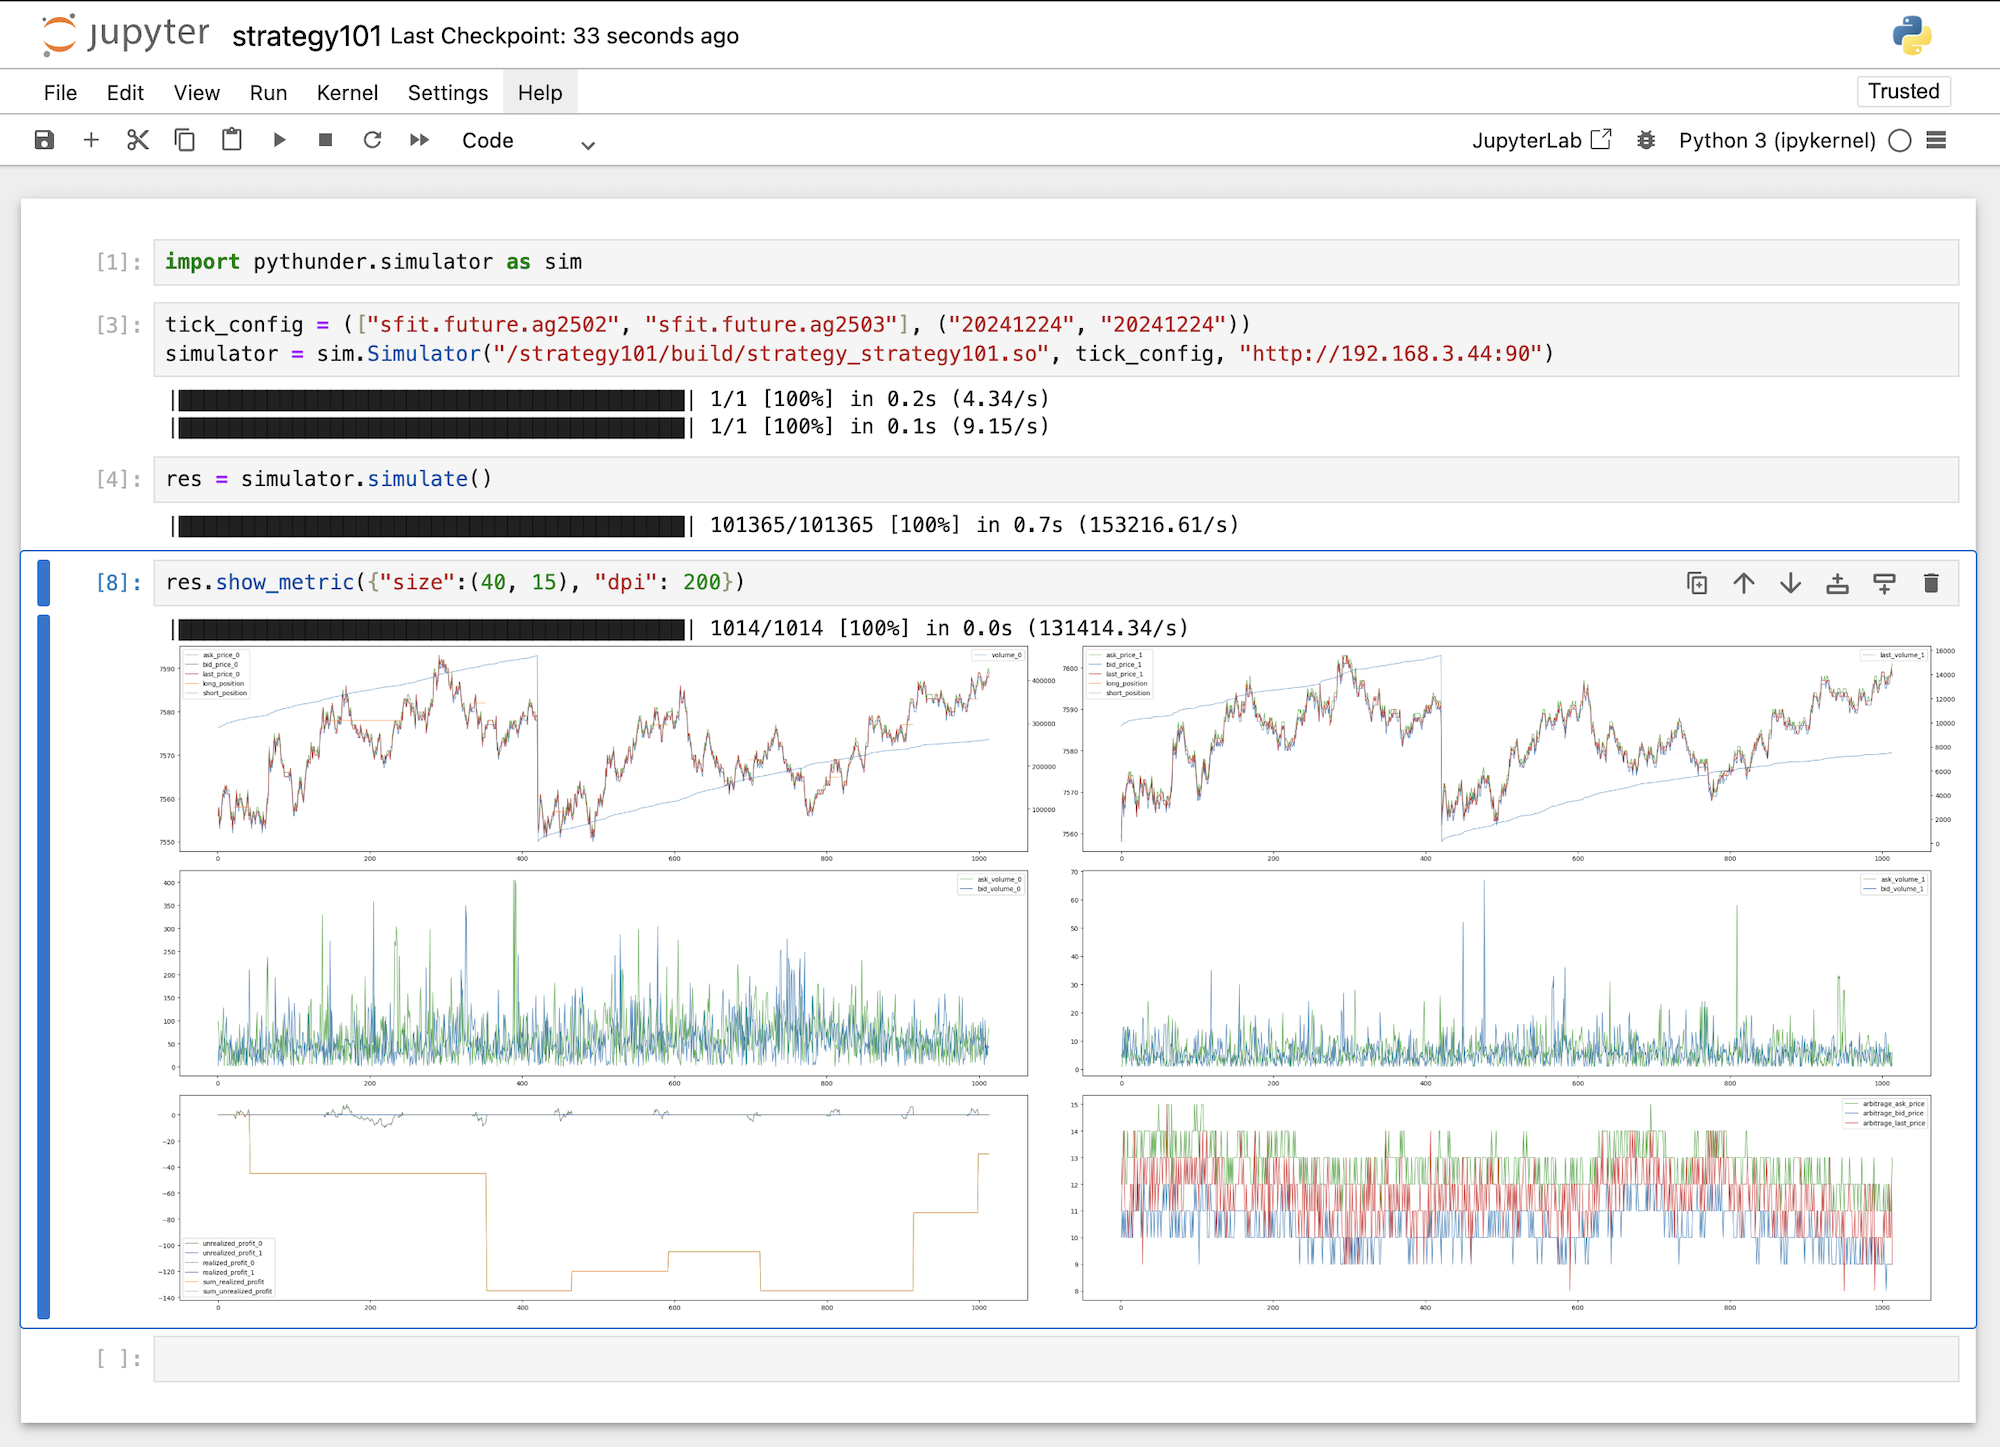This screenshot has height=1447, width=2000.
Task: Click the ask_volume_1 bid_volume_1 chart
Action: pyautogui.click(x=1506, y=973)
